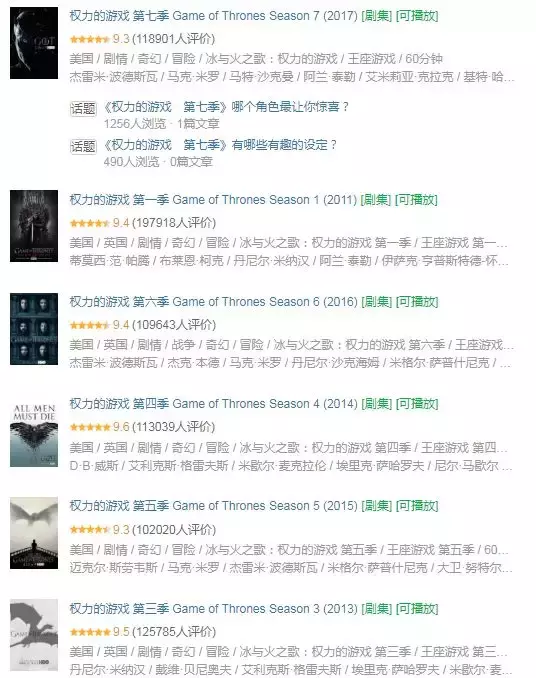Screen dimensions: 536x678
Task: Click the first 话题 label icon
Action: pyautogui.click(x=83, y=108)
